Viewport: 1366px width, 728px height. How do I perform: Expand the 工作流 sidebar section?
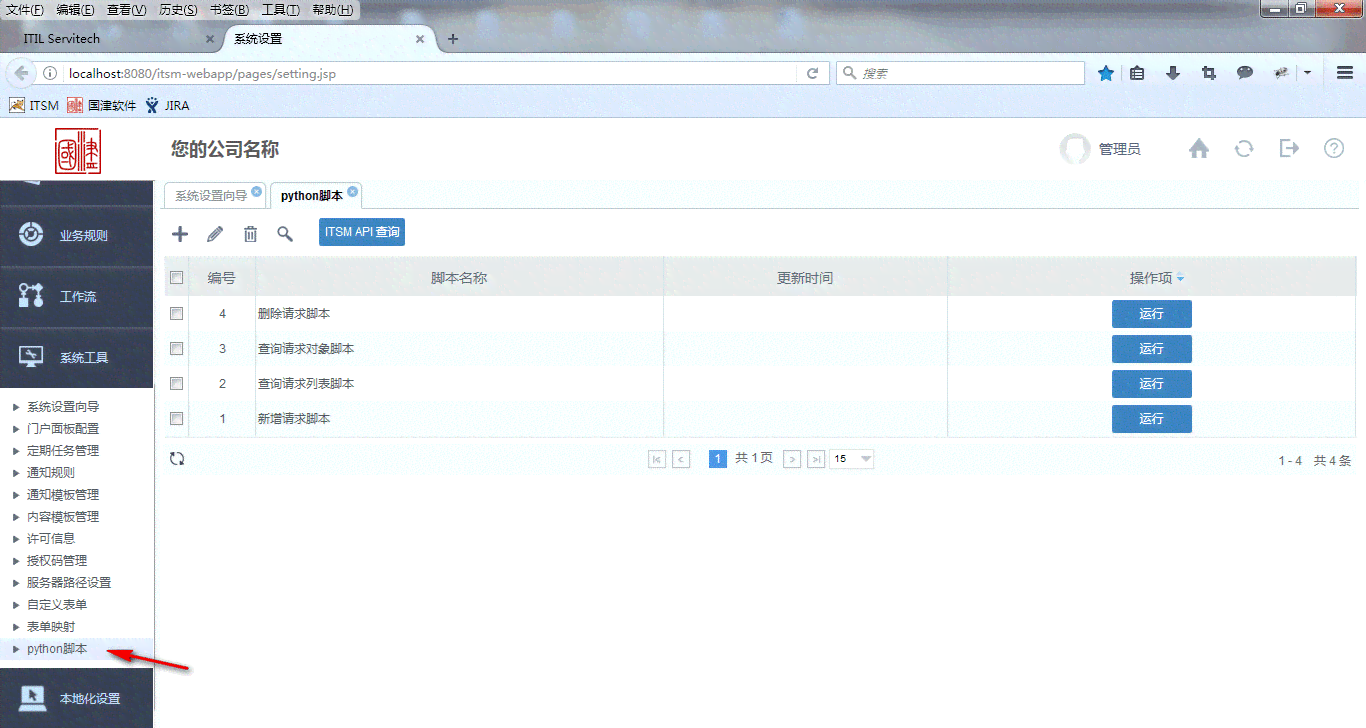click(76, 297)
